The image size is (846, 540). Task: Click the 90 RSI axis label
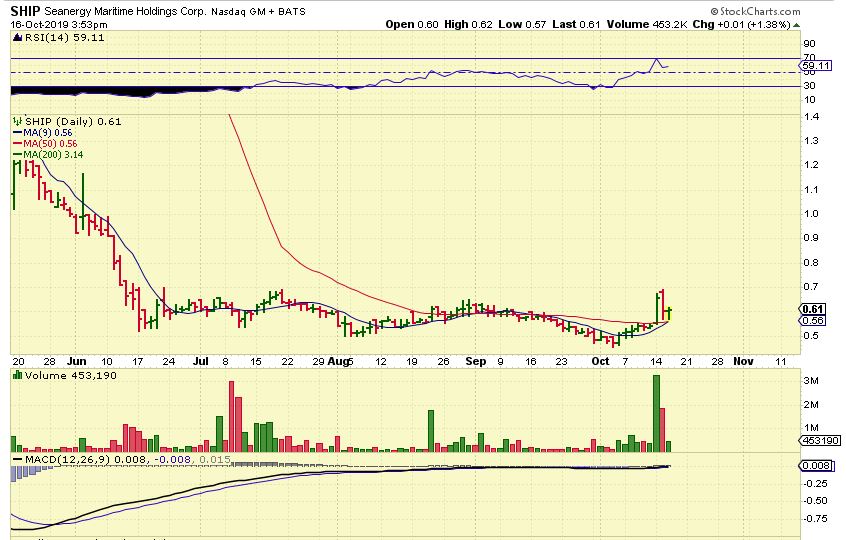point(809,44)
